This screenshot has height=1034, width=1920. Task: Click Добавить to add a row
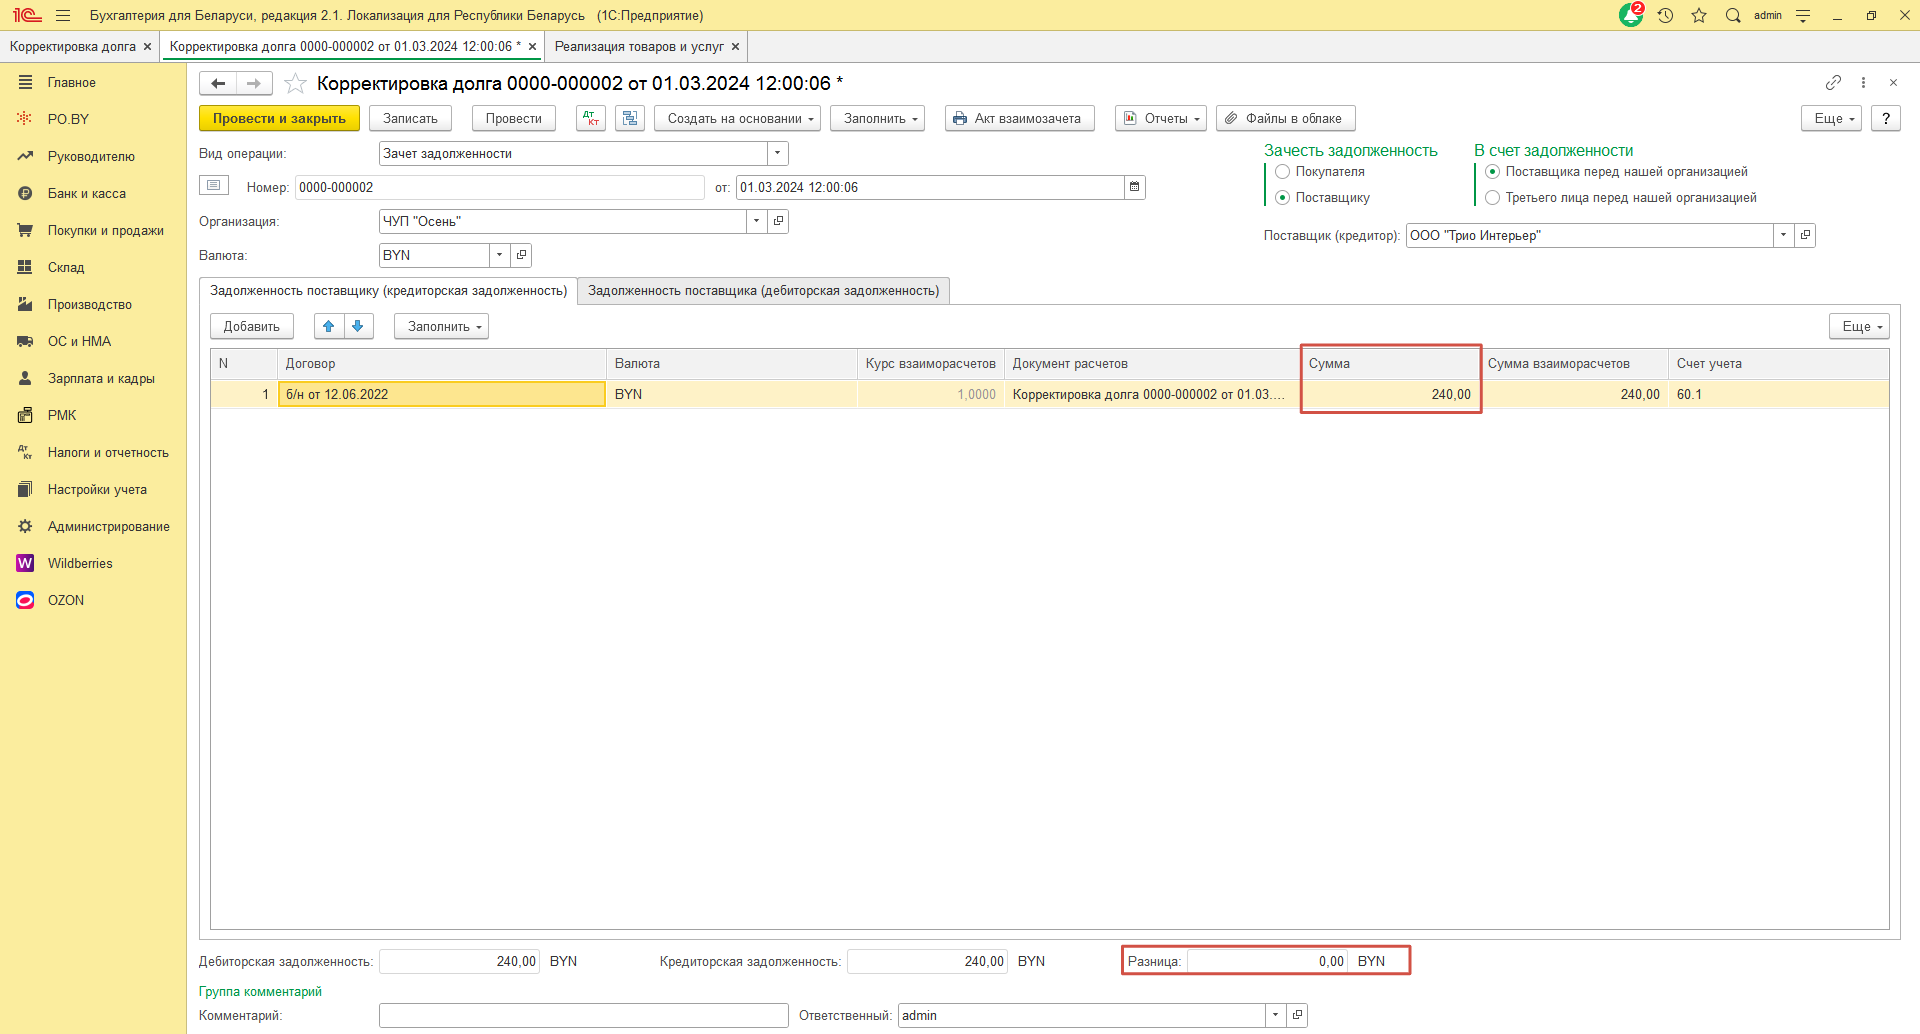click(x=252, y=326)
